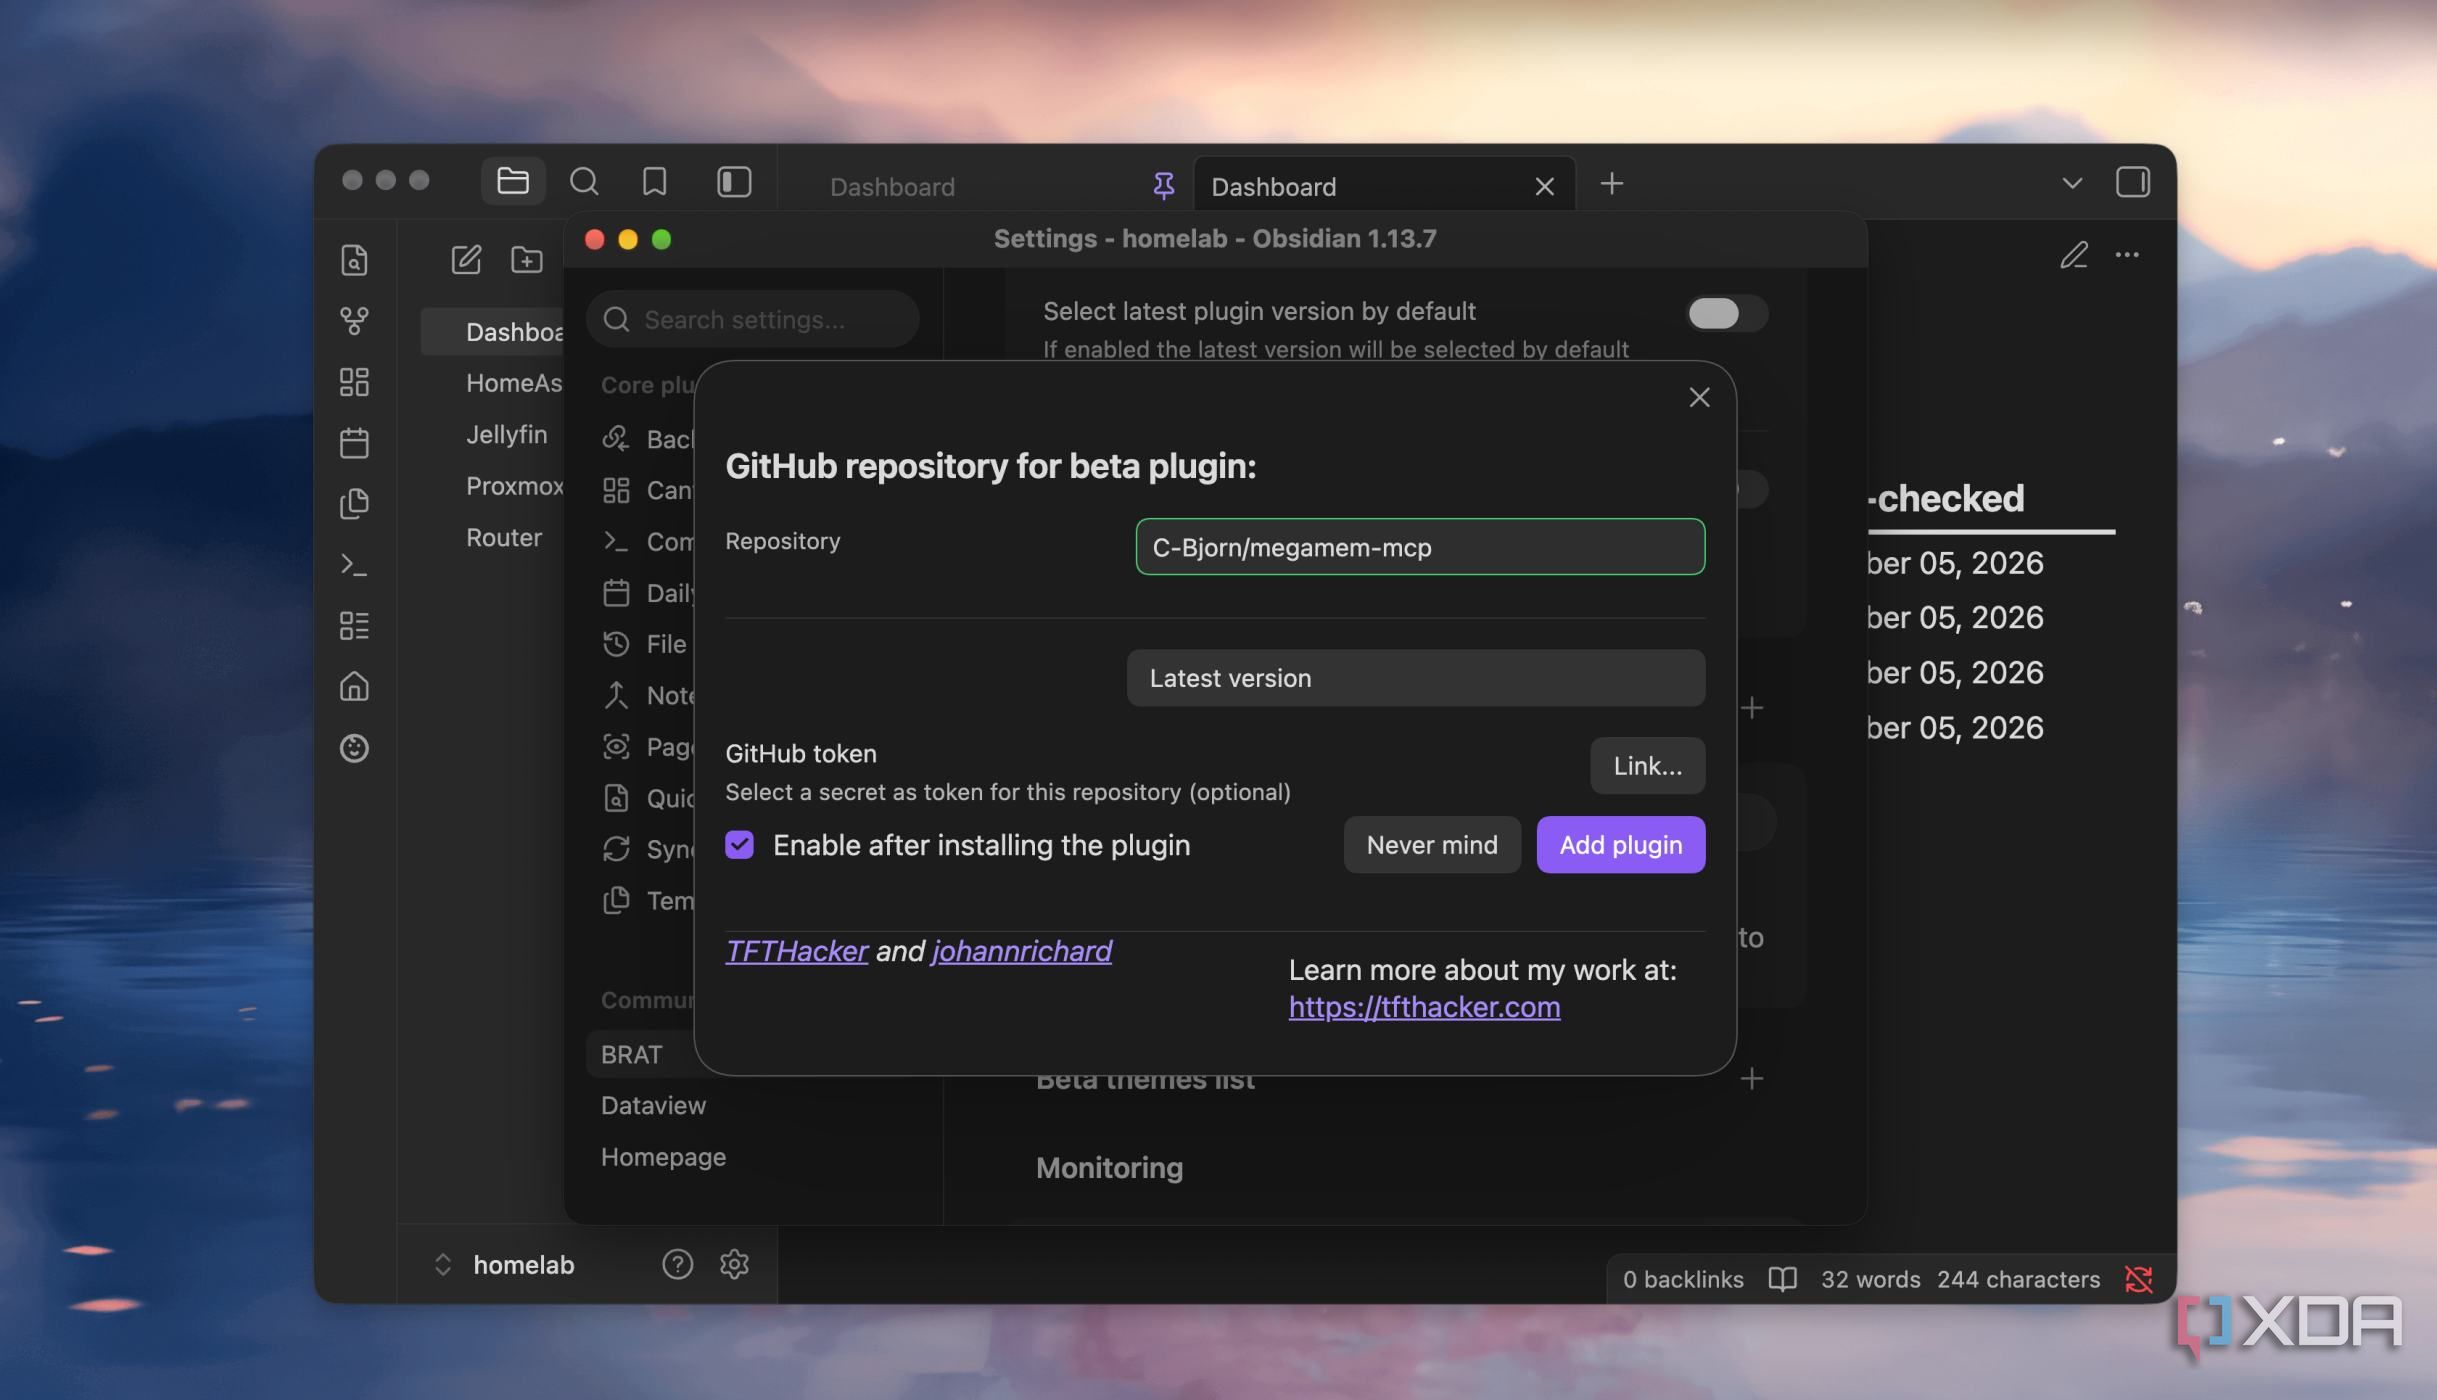2437x1400 pixels.
Task: Click Link... for GitHub token
Action: click(1647, 766)
